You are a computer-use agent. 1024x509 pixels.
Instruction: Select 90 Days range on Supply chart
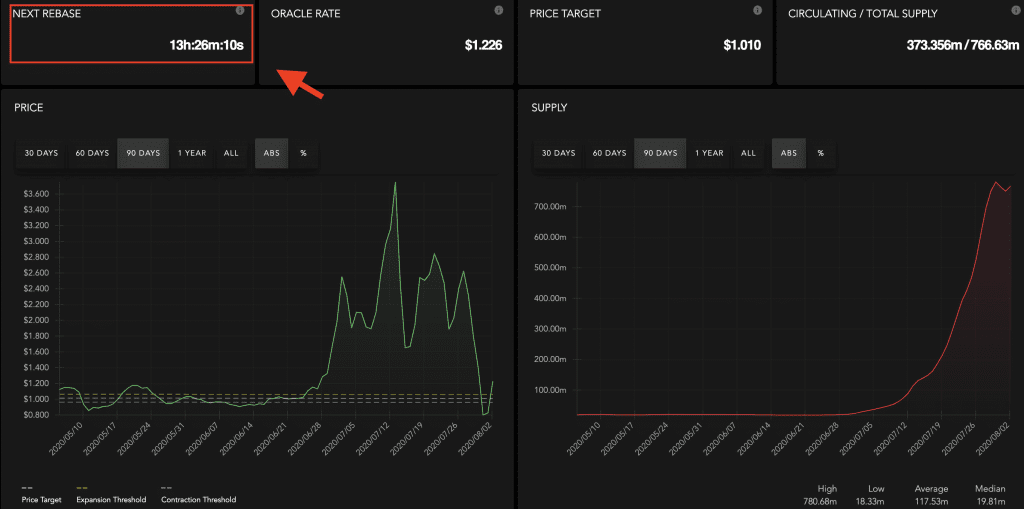660,153
